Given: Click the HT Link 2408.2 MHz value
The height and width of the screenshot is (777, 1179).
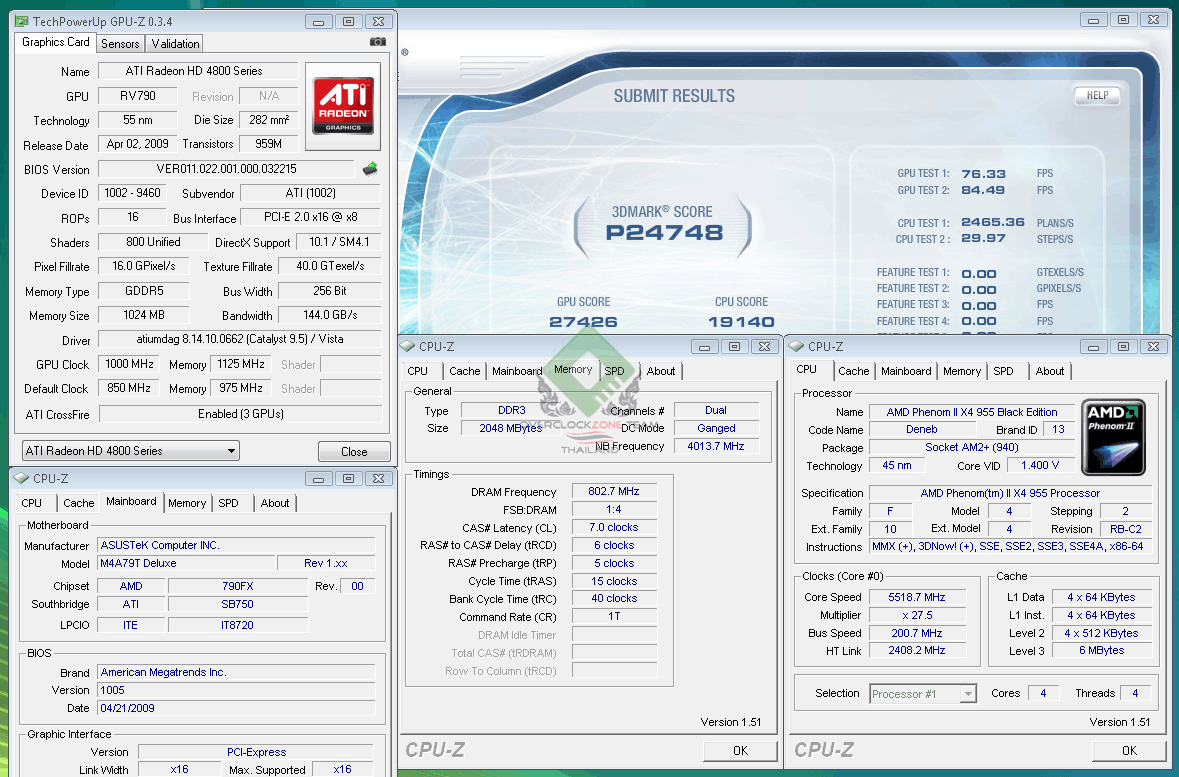Looking at the screenshot, I should point(917,651).
